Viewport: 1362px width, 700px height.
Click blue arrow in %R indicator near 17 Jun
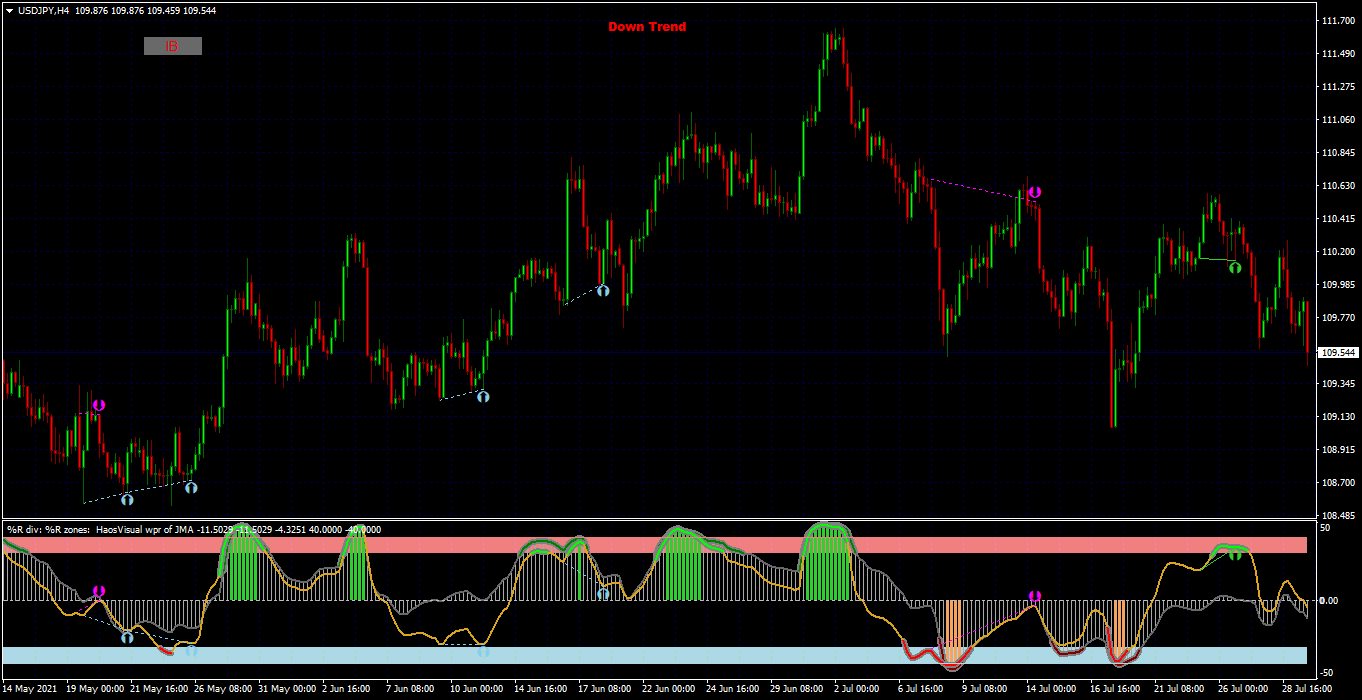point(603,594)
